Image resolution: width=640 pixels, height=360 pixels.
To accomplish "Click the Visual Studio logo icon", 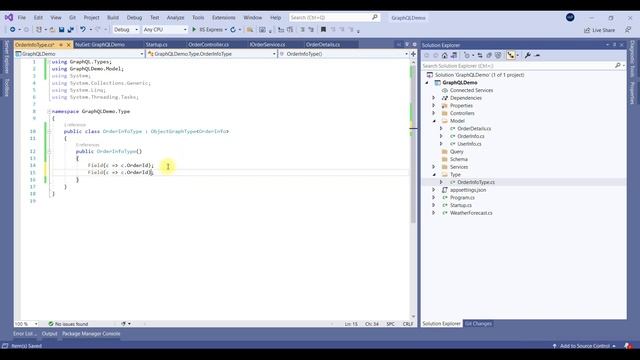I will 9,18.
